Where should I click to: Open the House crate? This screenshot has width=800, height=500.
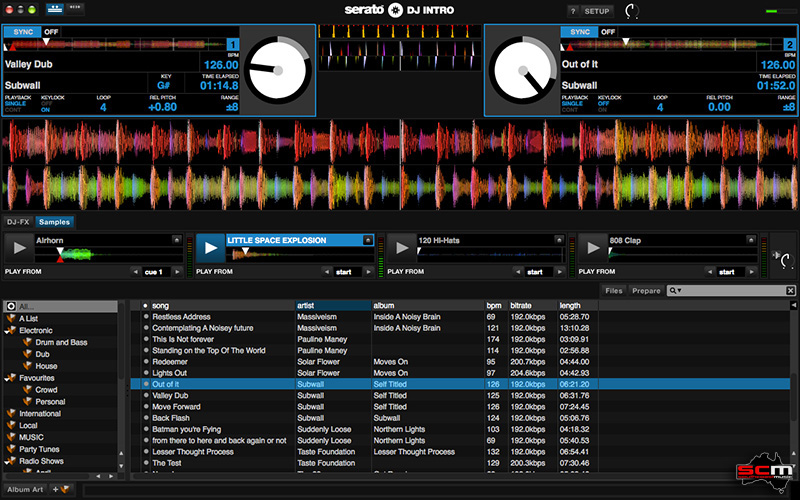click(x=46, y=366)
